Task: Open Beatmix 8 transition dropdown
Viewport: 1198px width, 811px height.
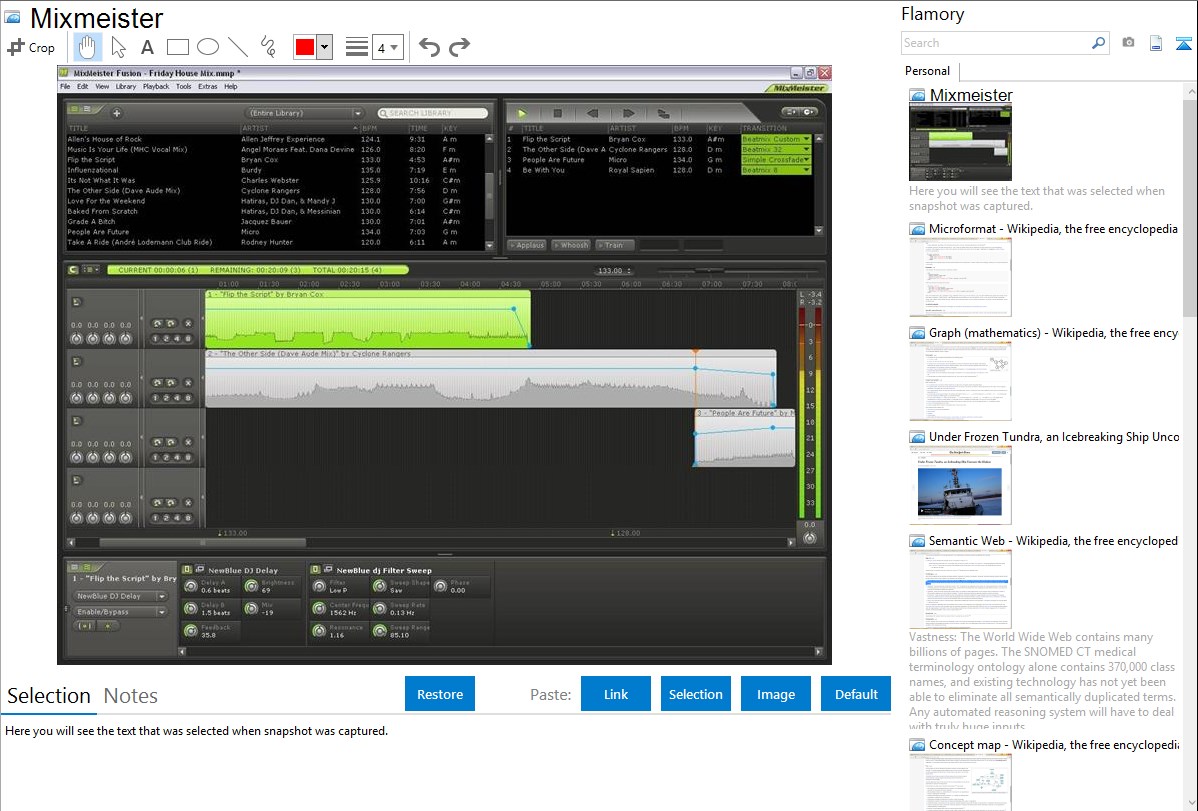Action: coord(776,170)
